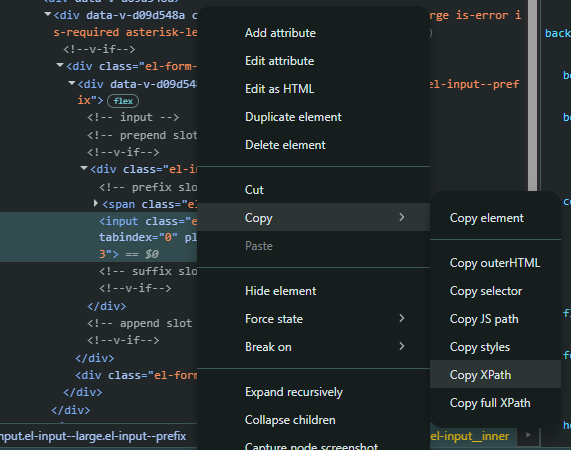
Task: Open the Break on submenu
Action: click(x=313, y=347)
